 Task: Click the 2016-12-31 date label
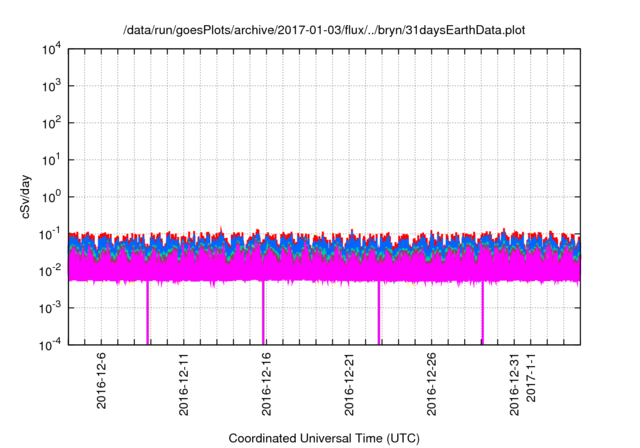point(514,384)
